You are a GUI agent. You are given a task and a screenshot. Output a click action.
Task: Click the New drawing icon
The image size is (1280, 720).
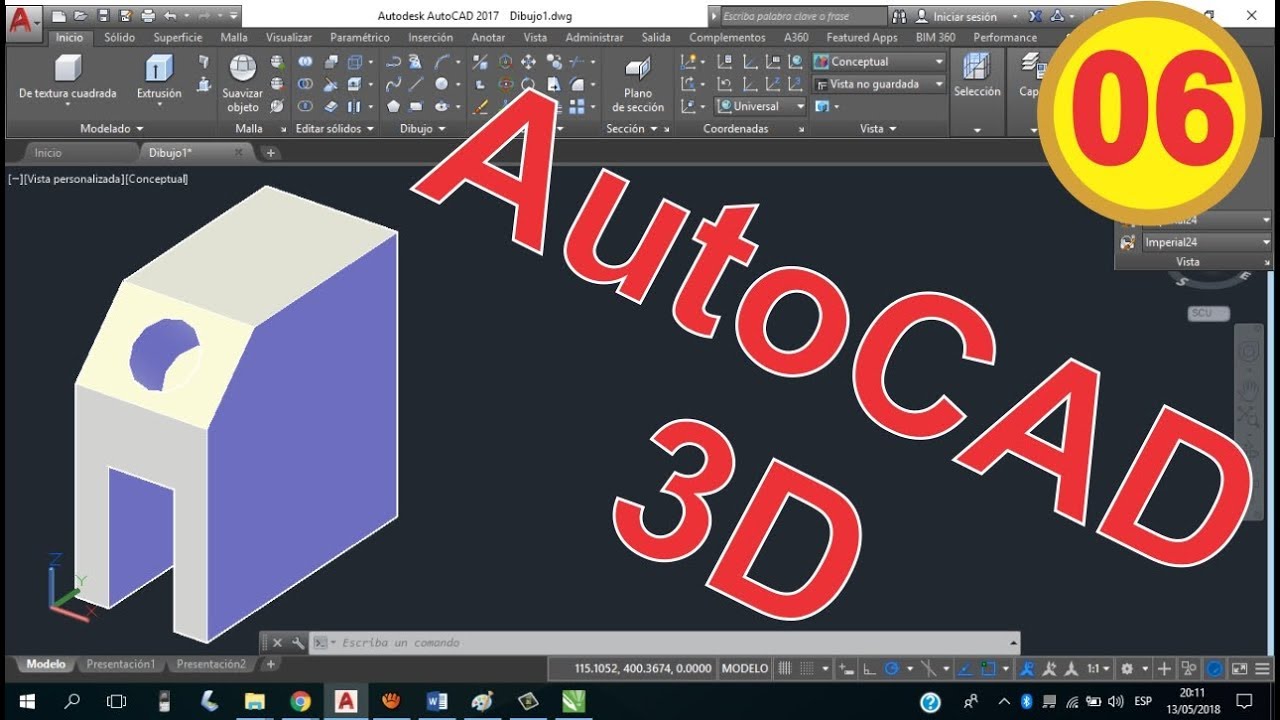point(59,16)
